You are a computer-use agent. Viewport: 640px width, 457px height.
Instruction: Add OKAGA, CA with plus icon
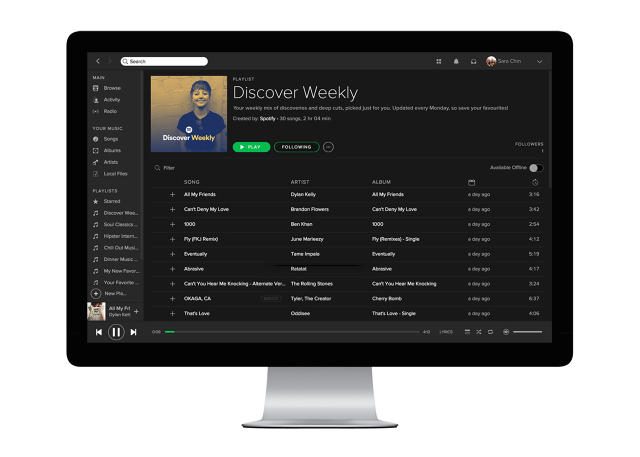click(172, 299)
